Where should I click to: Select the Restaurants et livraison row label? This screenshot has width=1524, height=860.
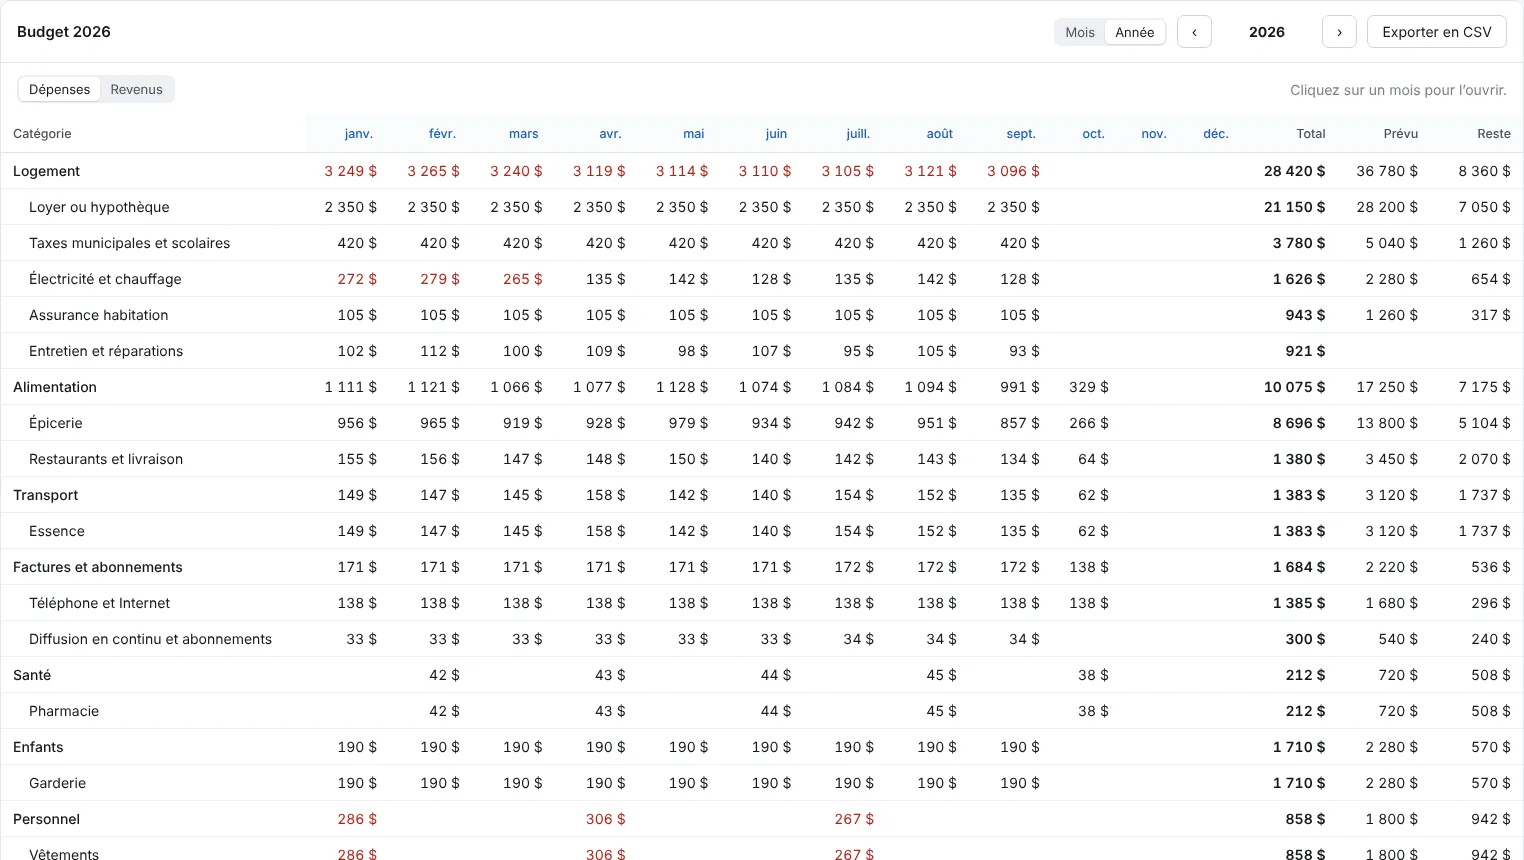tap(106, 459)
